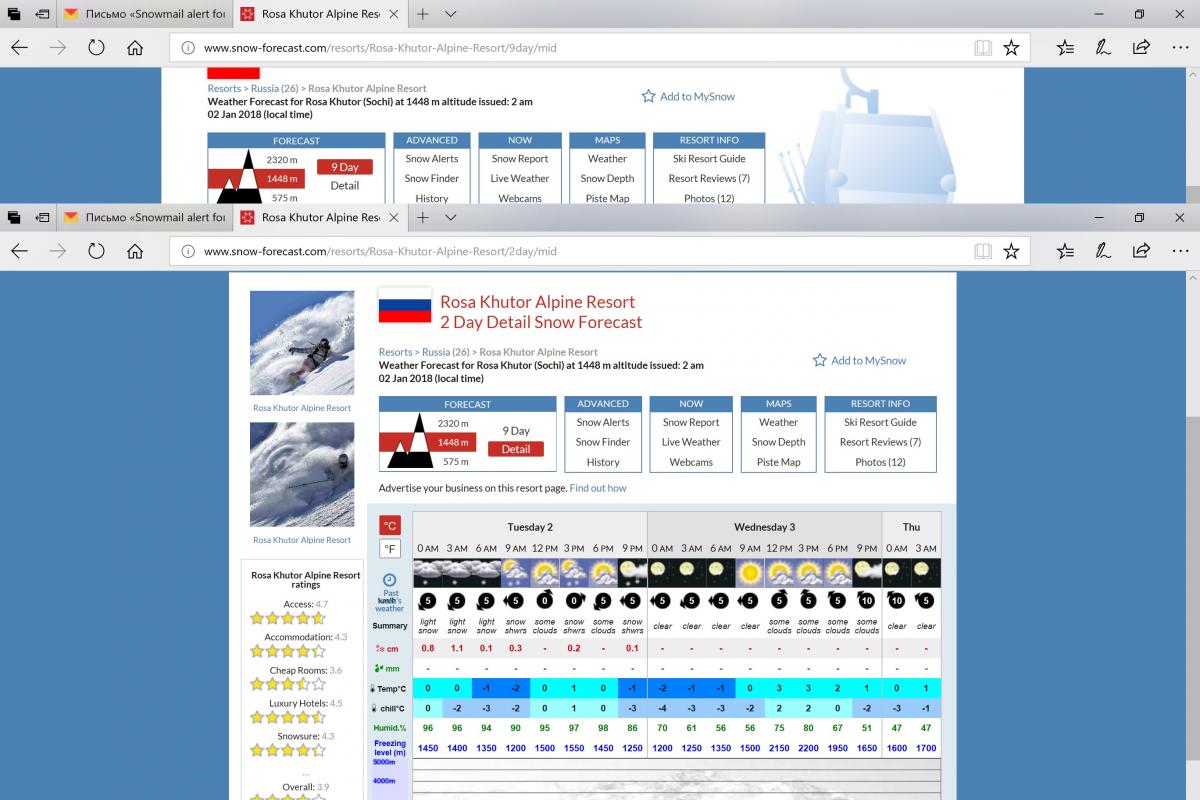Viewport: 1200px width, 800px height.
Task: Refresh the page in the front browser window
Action: tap(97, 251)
